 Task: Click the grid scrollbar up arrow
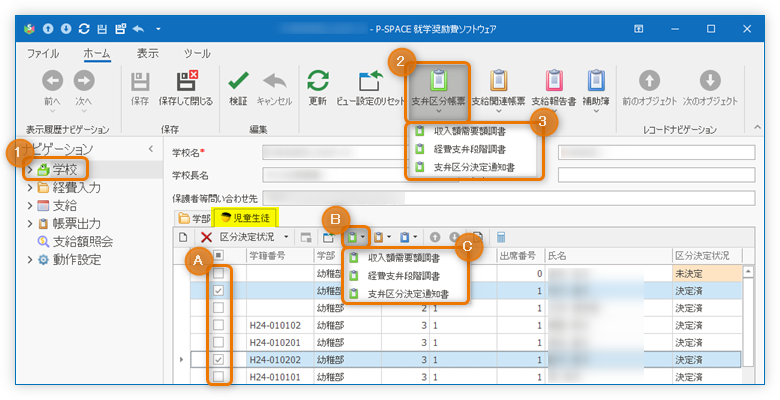coord(748,271)
